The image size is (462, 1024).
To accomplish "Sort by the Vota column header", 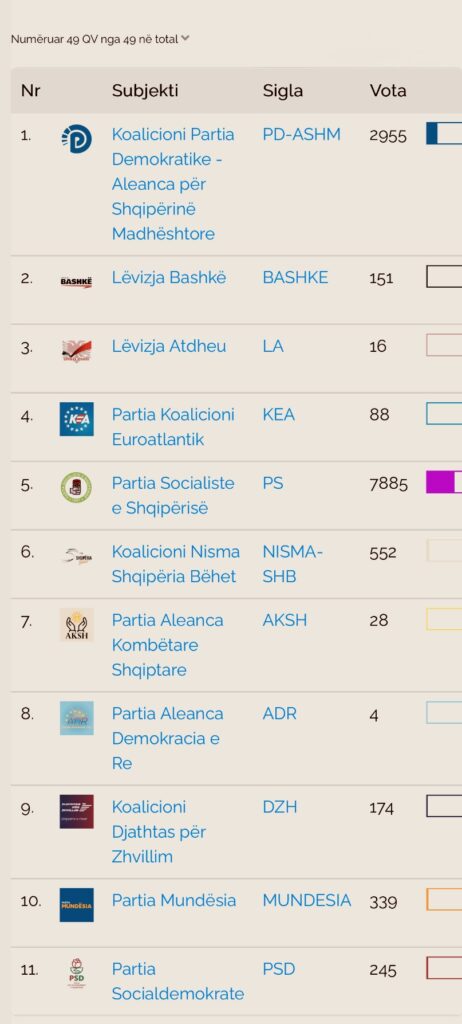I will (388, 90).
